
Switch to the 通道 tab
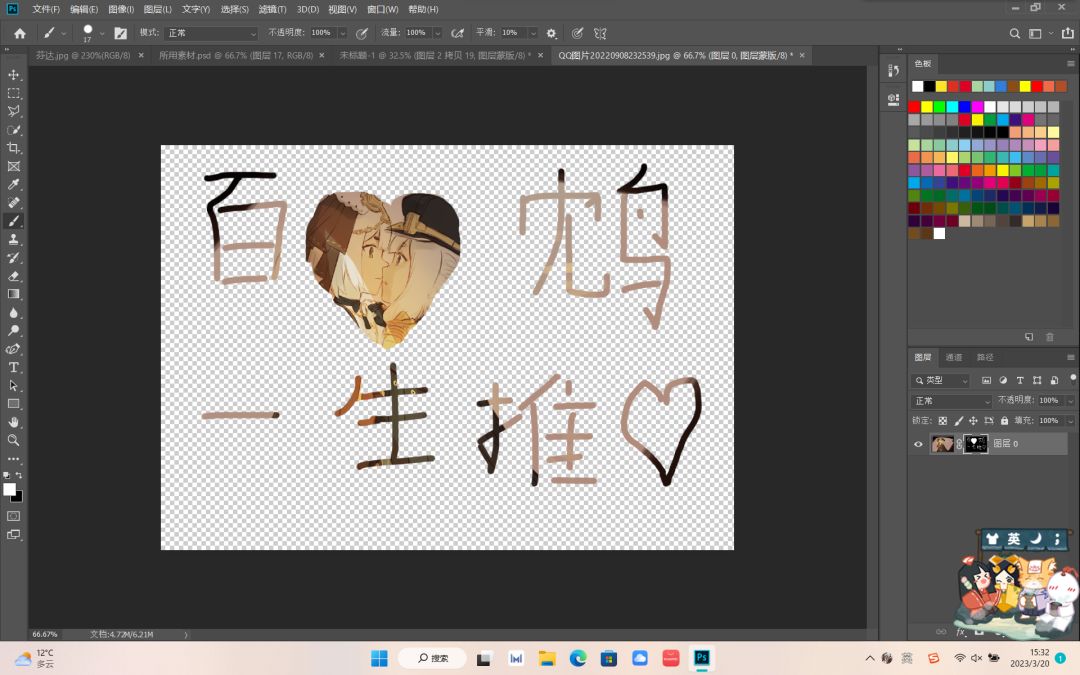click(954, 357)
